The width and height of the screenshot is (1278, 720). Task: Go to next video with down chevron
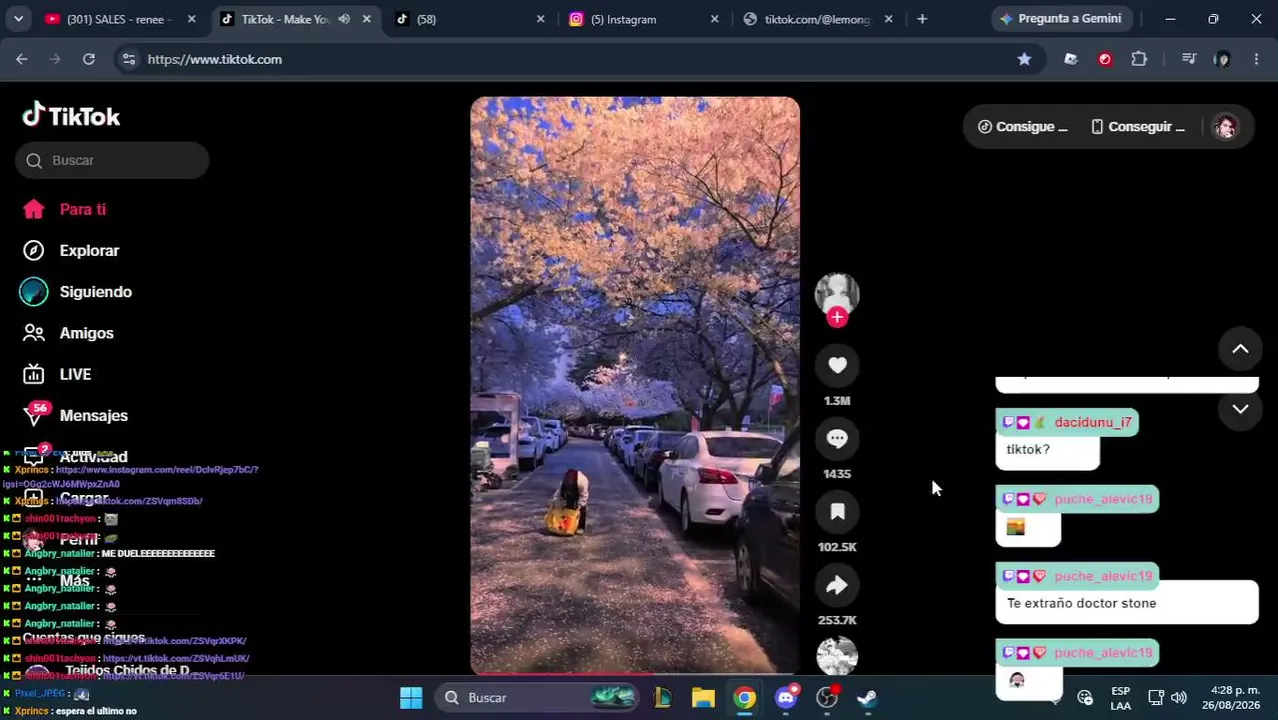pyautogui.click(x=1240, y=409)
